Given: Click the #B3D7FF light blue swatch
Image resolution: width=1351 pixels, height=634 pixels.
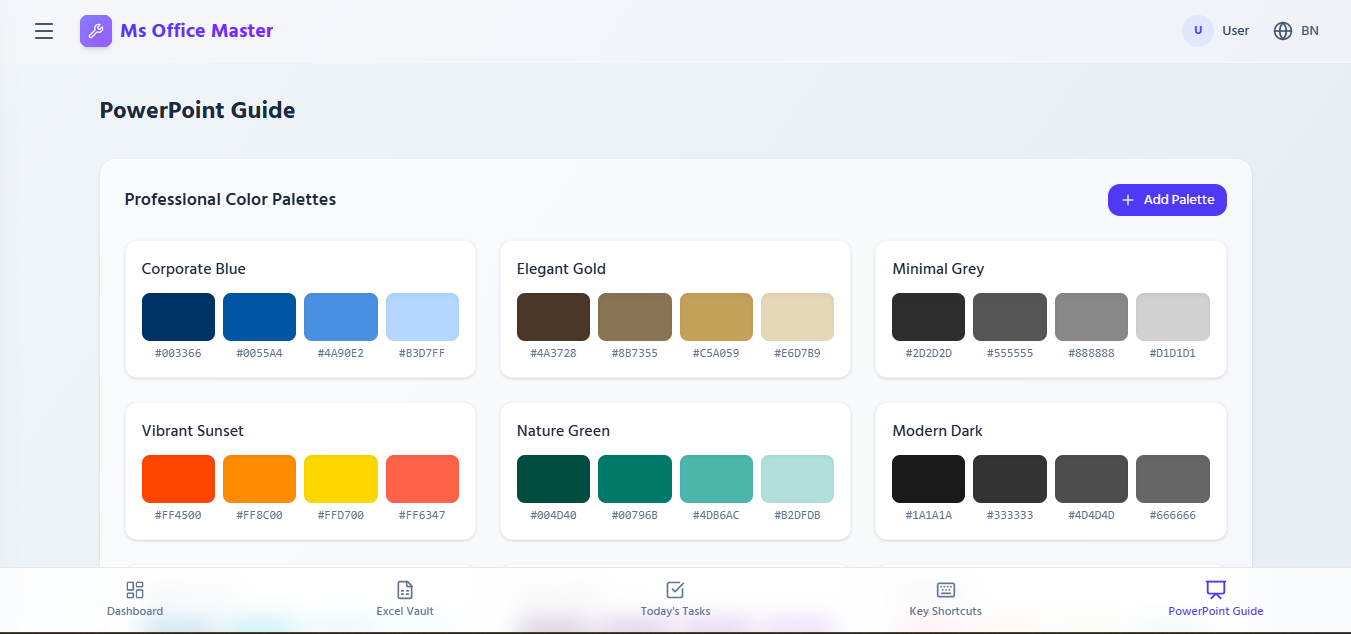Looking at the screenshot, I should 422,317.
